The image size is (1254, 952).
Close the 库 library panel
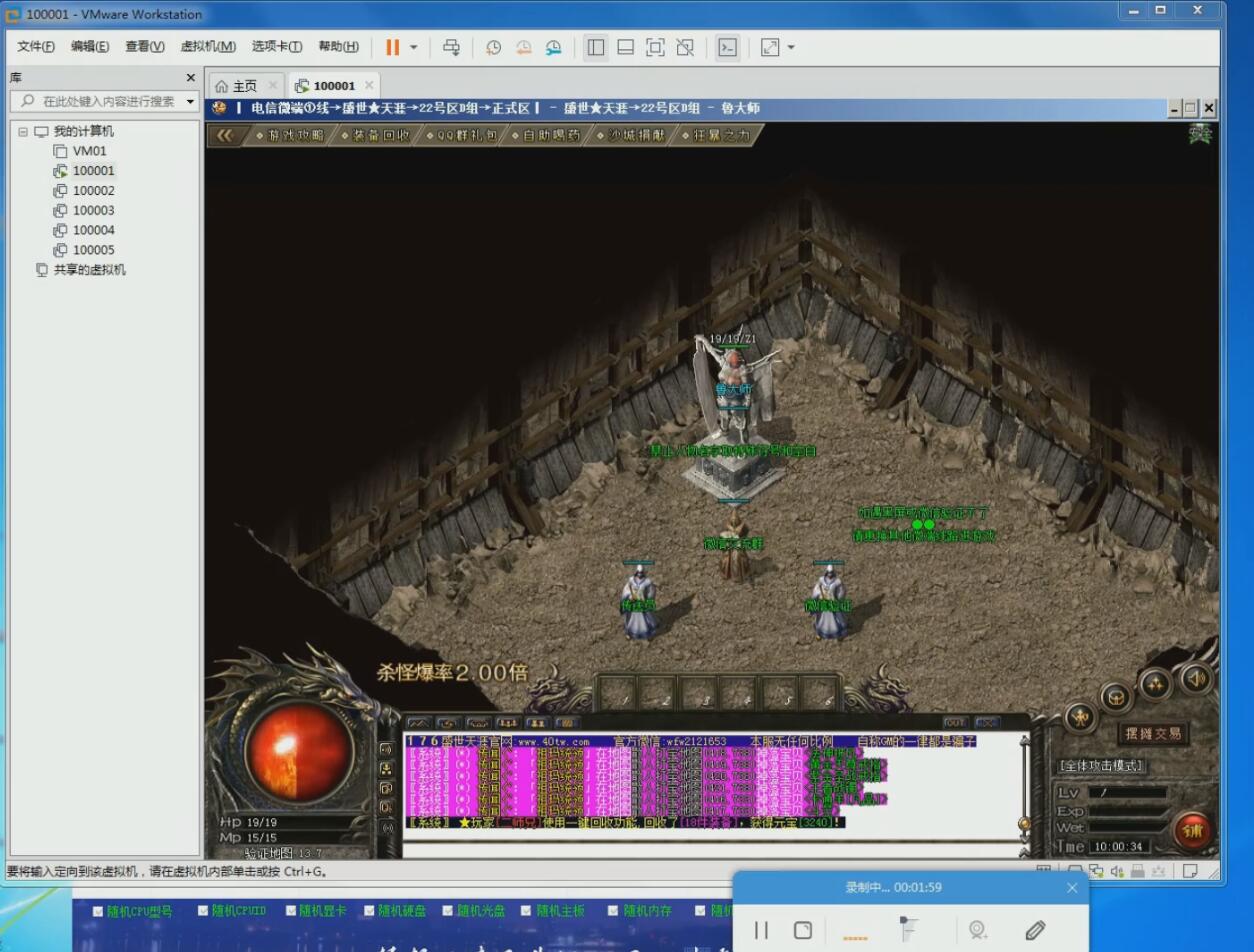coord(190,77)
